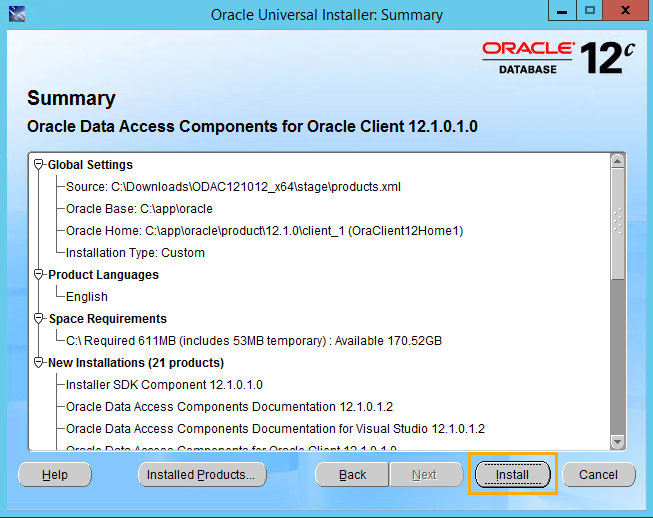The width and height of the screenshot is (653, 518).
Task: Open the Installed Products dialog
Action: 202,474
